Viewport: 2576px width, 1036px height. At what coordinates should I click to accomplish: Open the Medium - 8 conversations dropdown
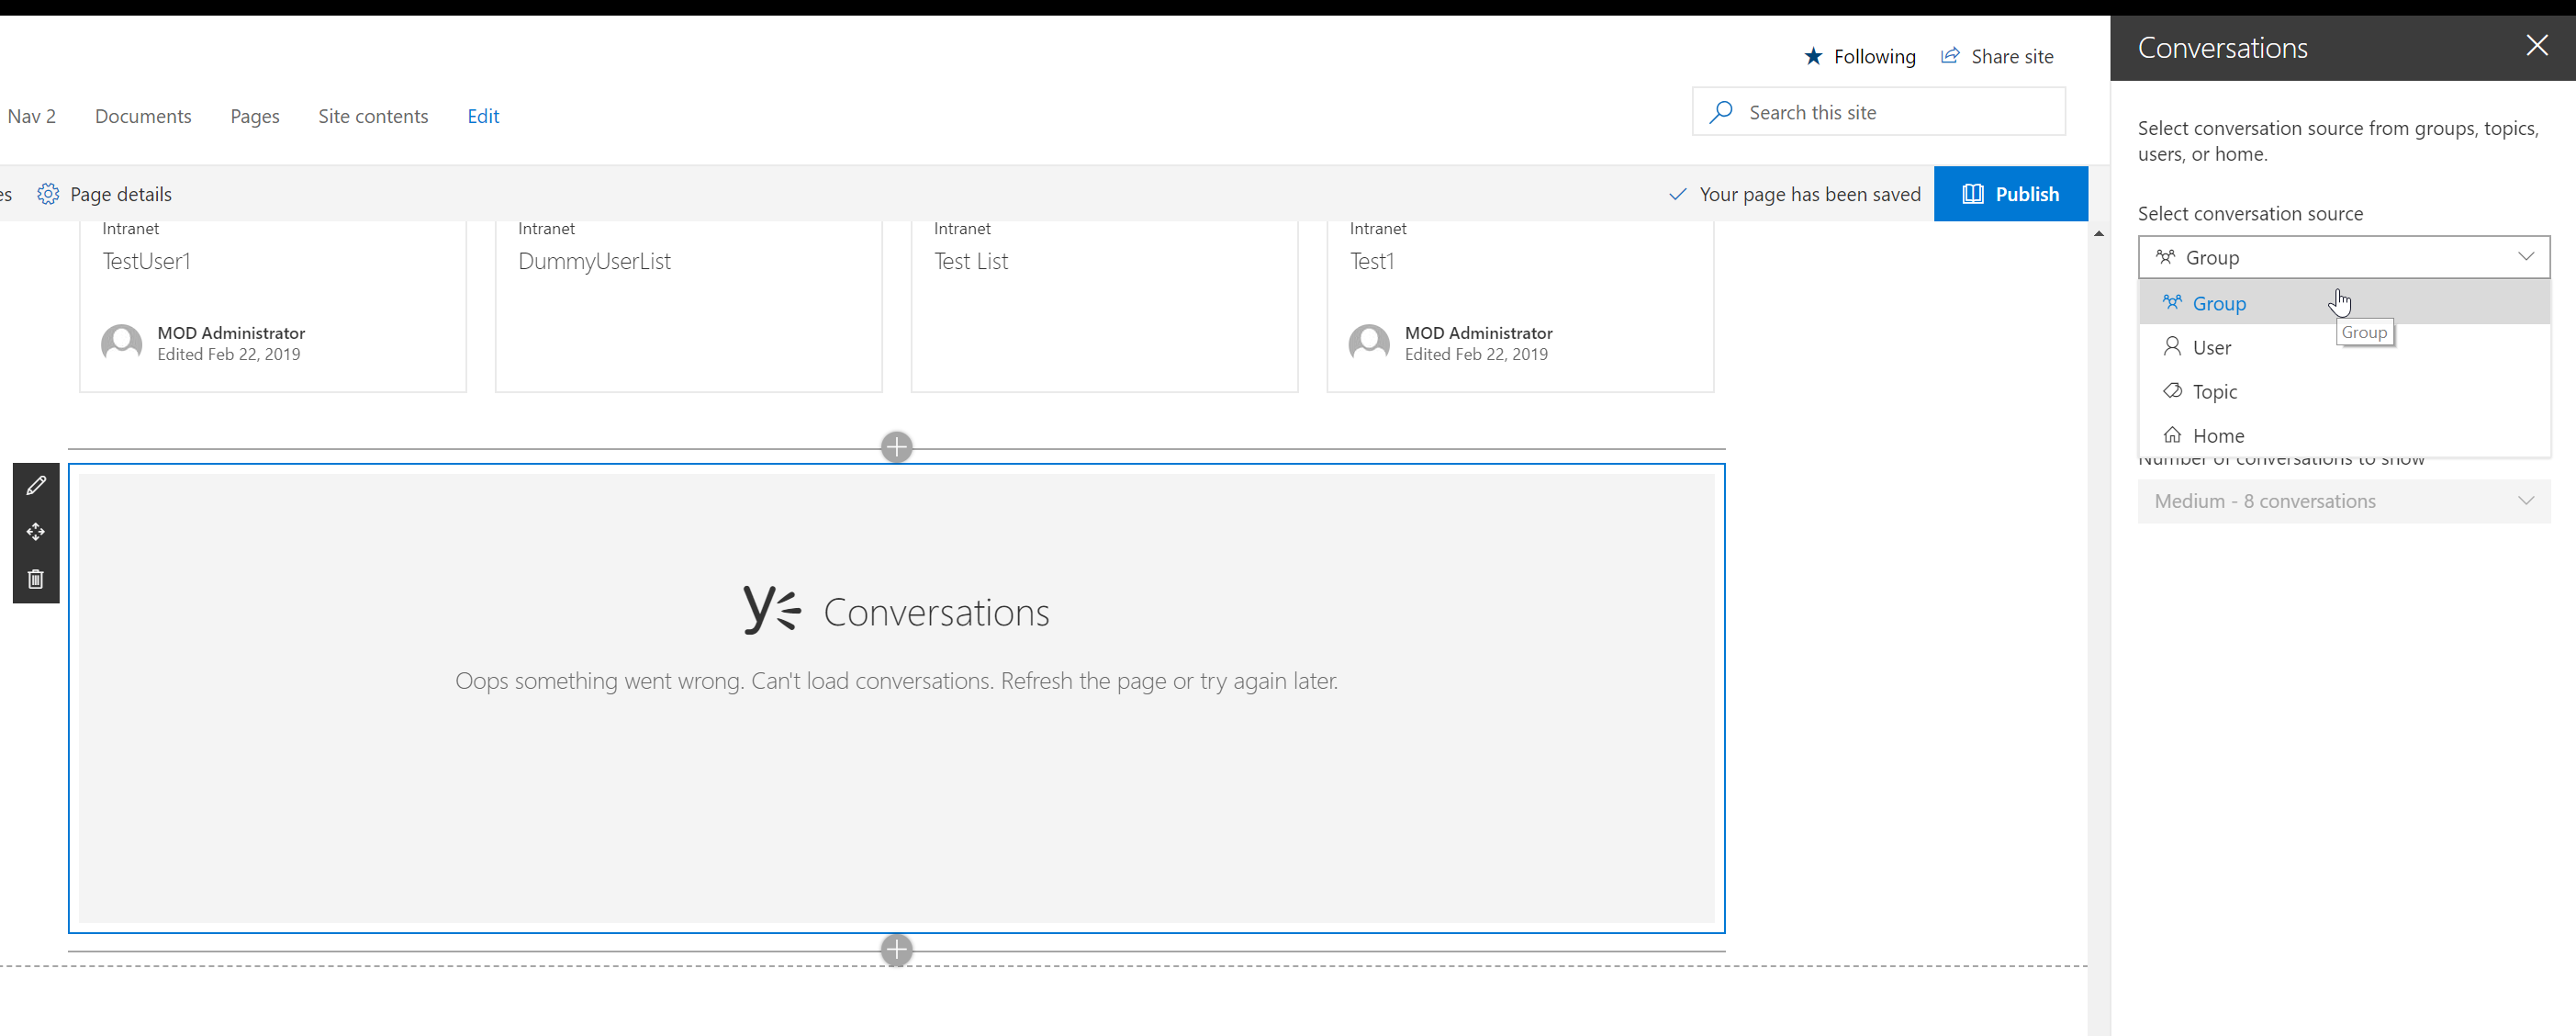point(2344,501)
